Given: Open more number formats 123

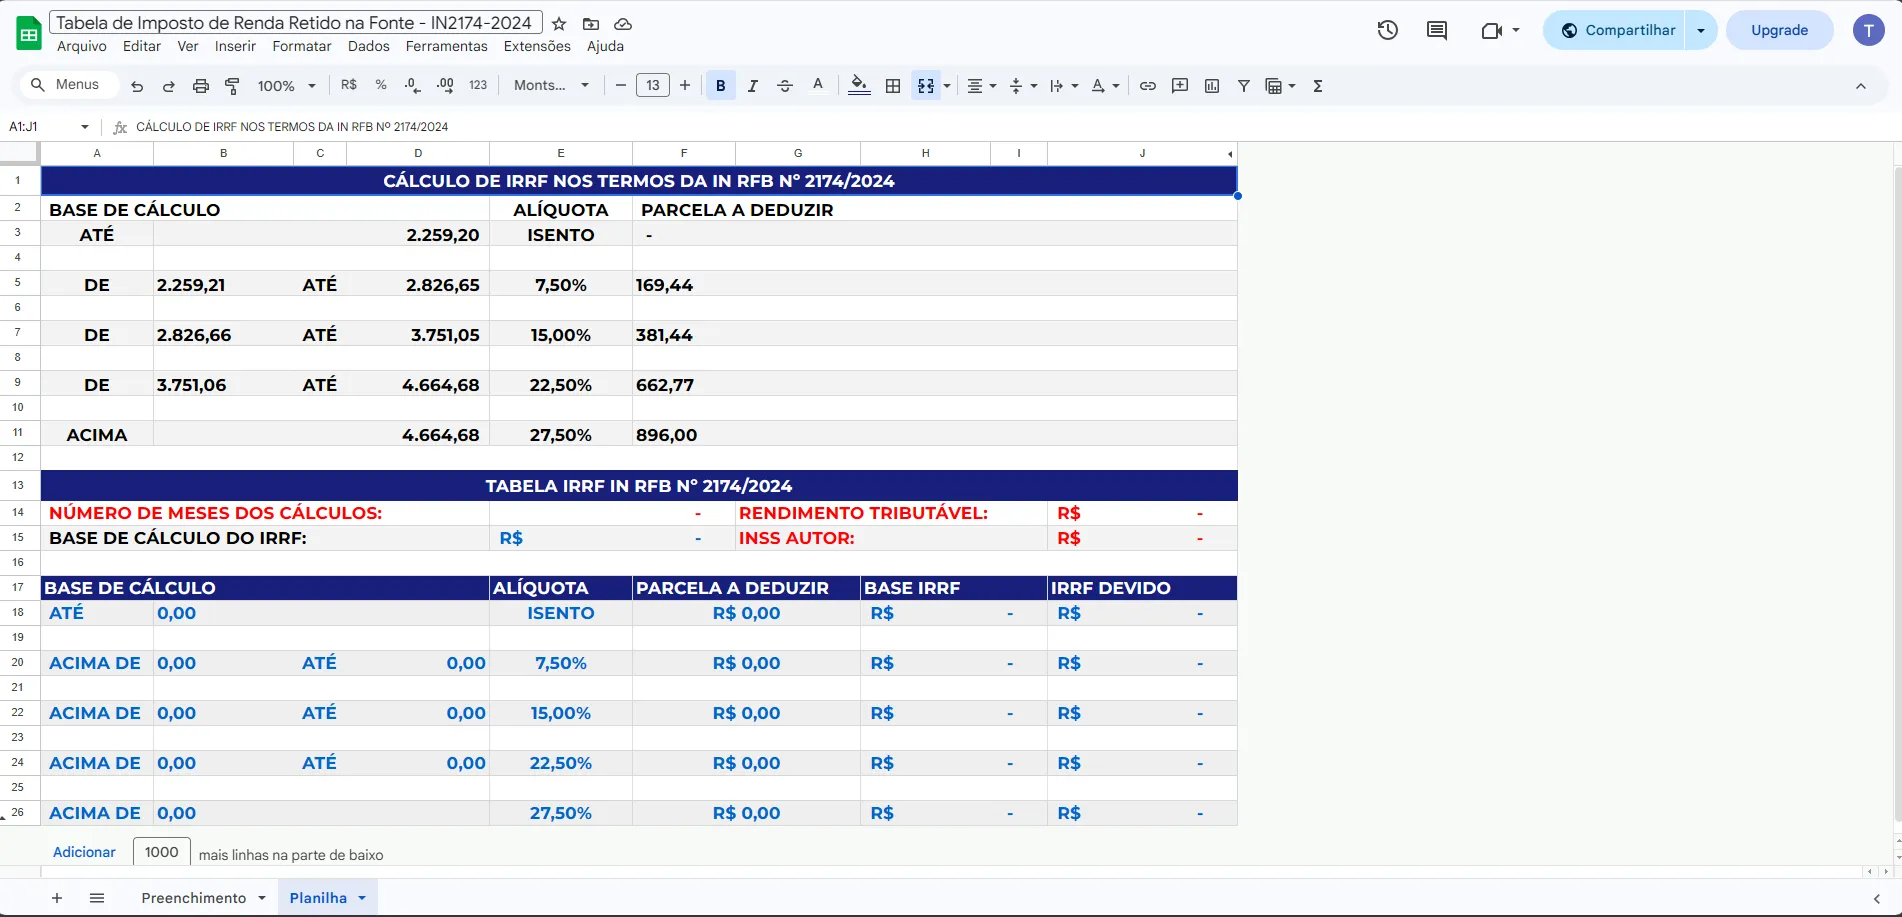Looking at the screenshot, I should [478, 85].
